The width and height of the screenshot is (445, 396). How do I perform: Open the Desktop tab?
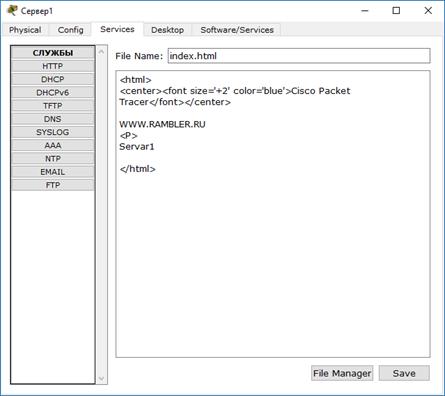(x=167, y=30)
